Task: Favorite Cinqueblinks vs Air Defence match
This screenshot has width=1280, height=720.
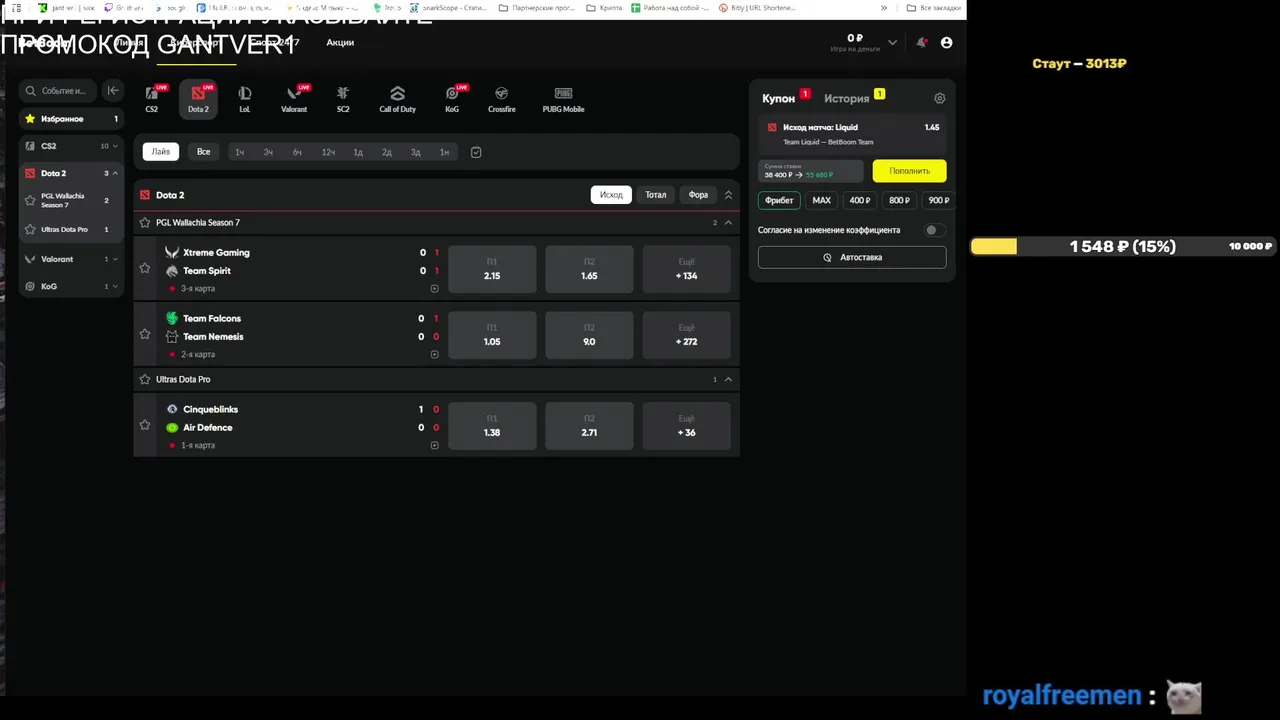Action: [x=145, y=425]
